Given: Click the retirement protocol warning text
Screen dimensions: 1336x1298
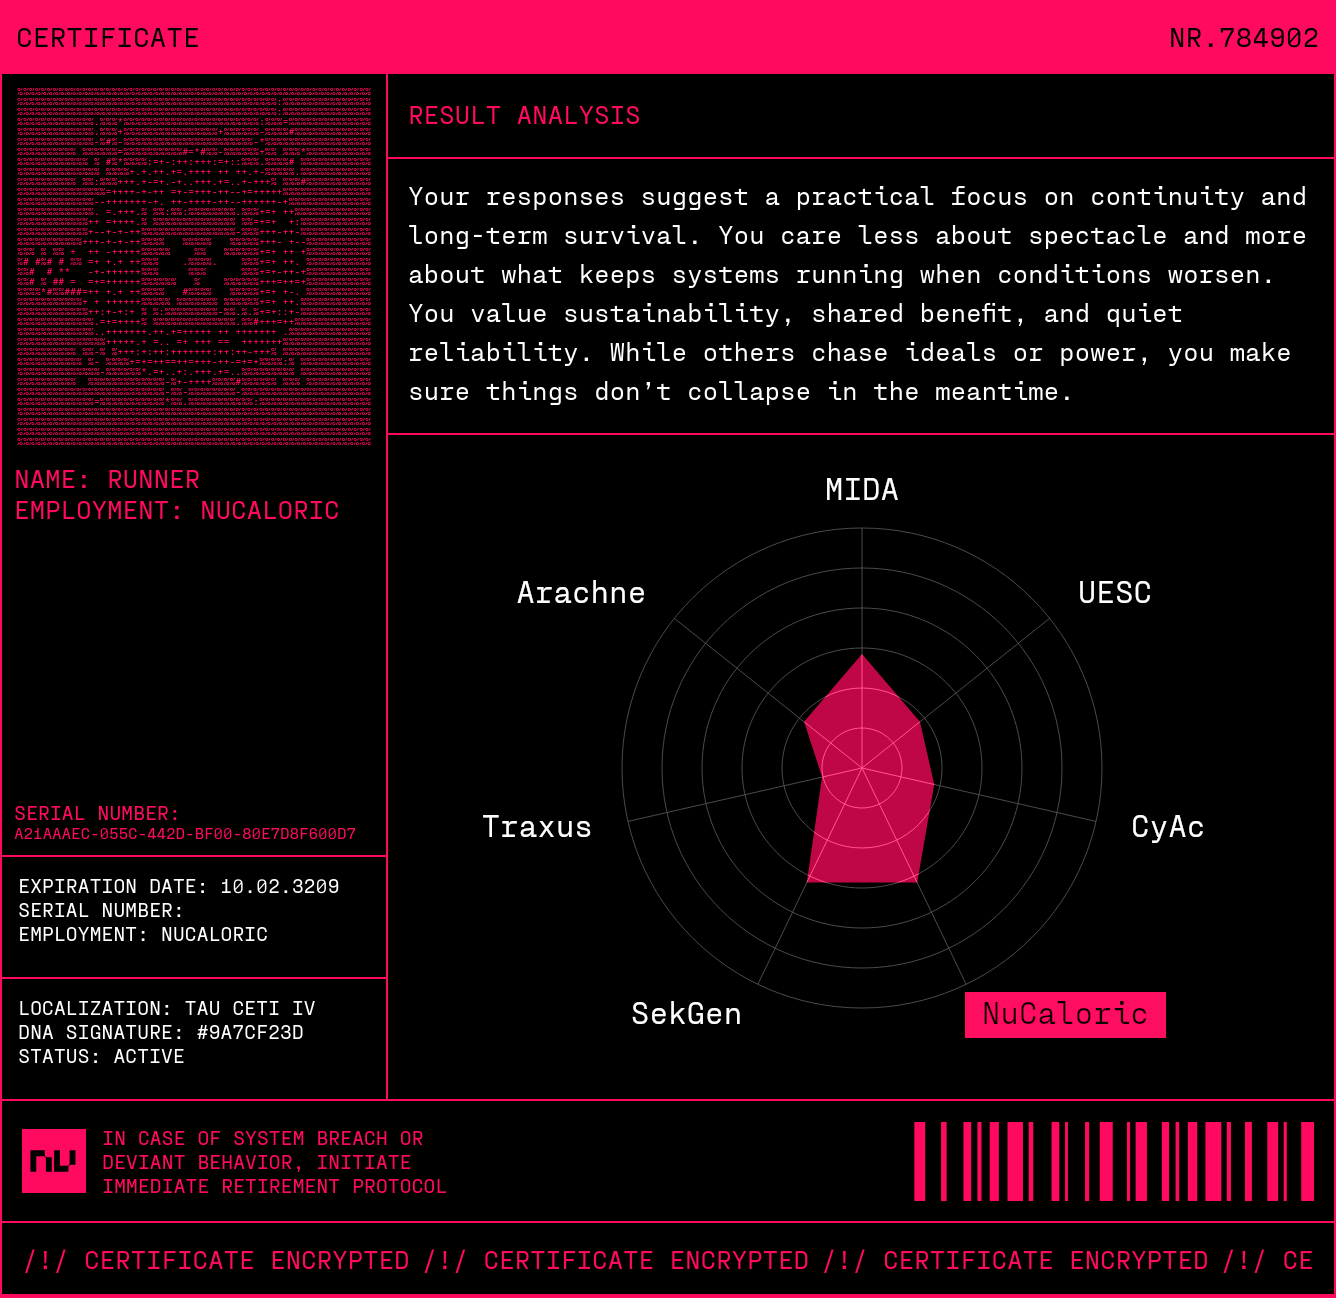Looking at the screenshot, I should click(274, 1162).
